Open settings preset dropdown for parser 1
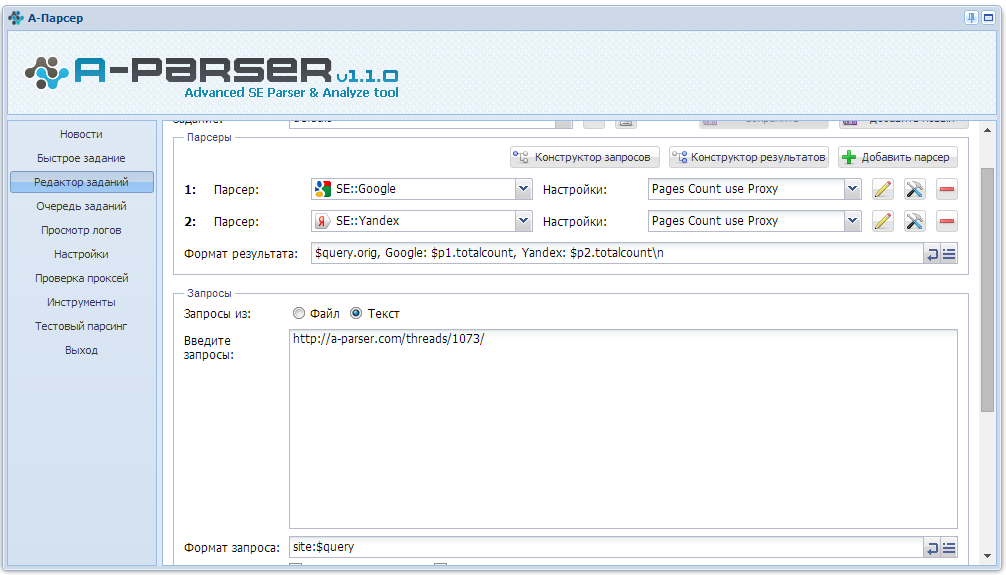Screen dimensions: 1006x575 click(x=852, y=189)
